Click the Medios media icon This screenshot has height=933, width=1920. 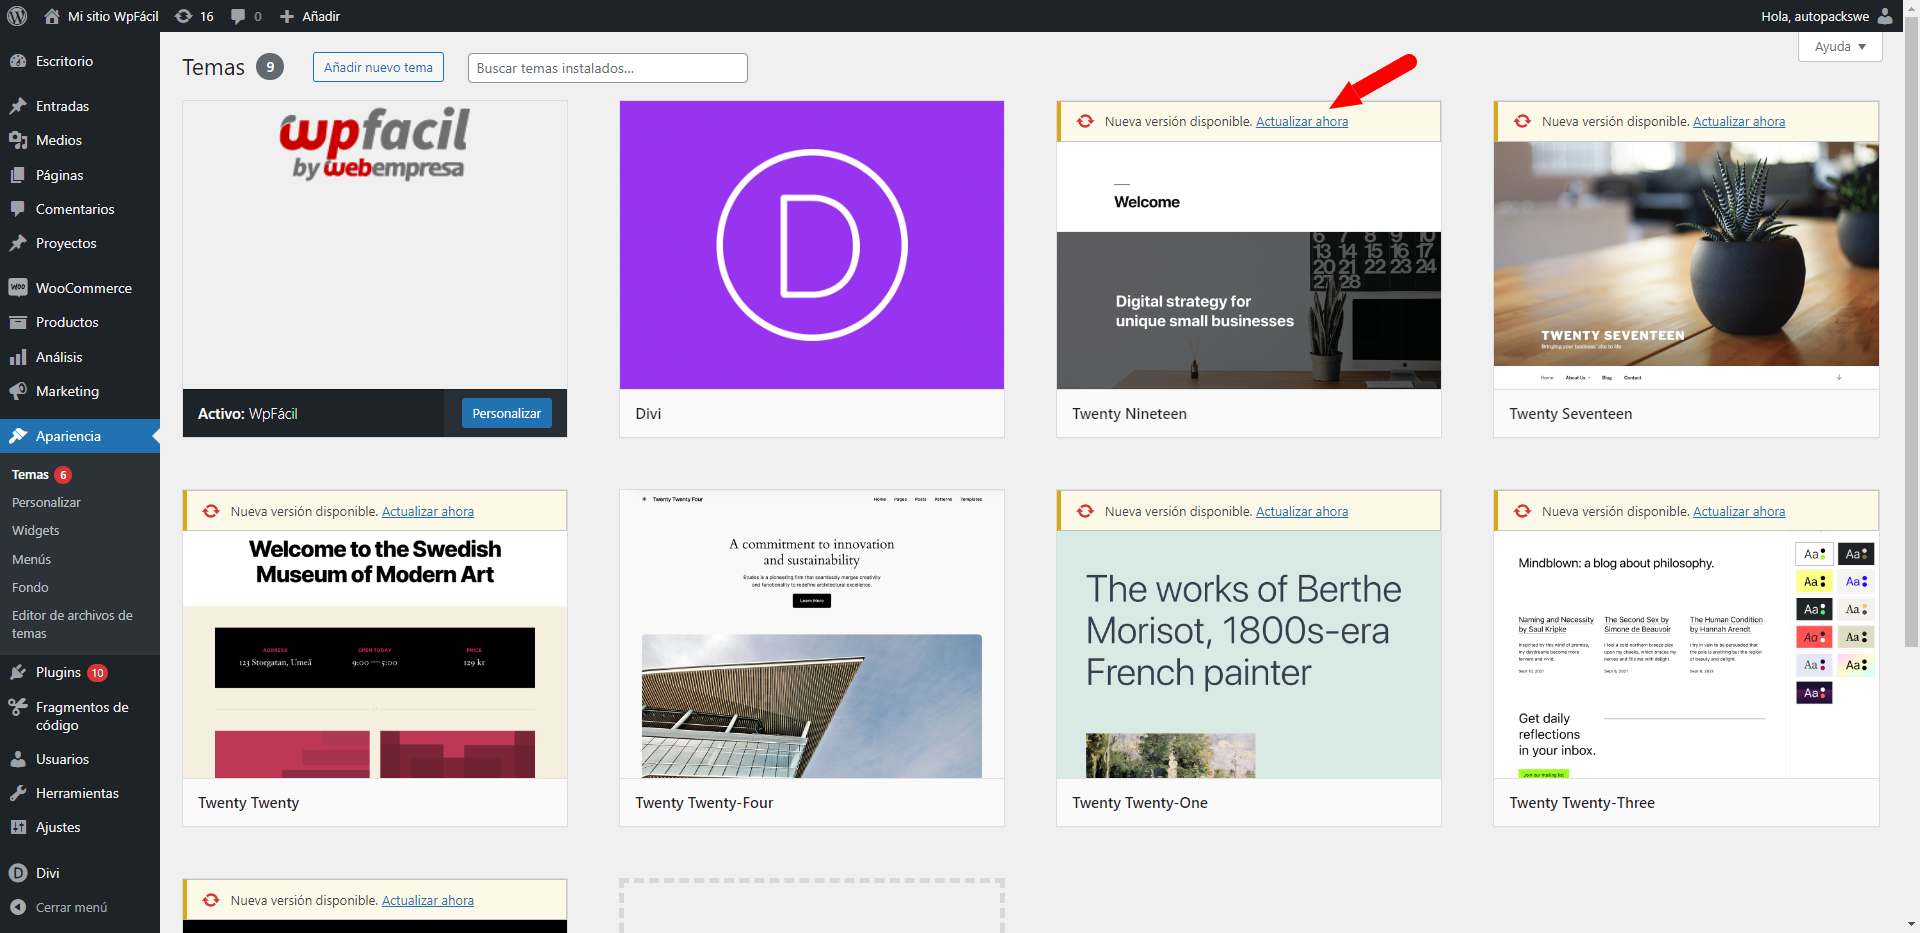(x=18, y=140)
